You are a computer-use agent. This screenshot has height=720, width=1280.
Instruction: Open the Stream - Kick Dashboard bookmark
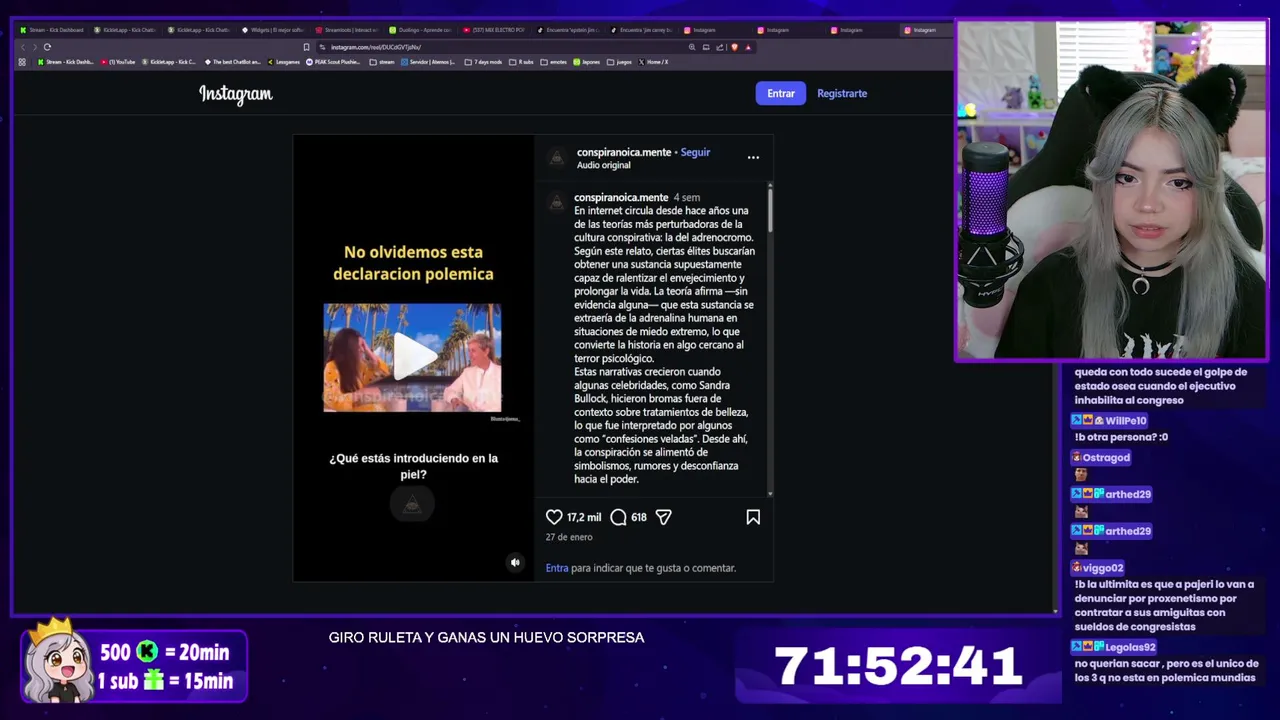[66, 62]
